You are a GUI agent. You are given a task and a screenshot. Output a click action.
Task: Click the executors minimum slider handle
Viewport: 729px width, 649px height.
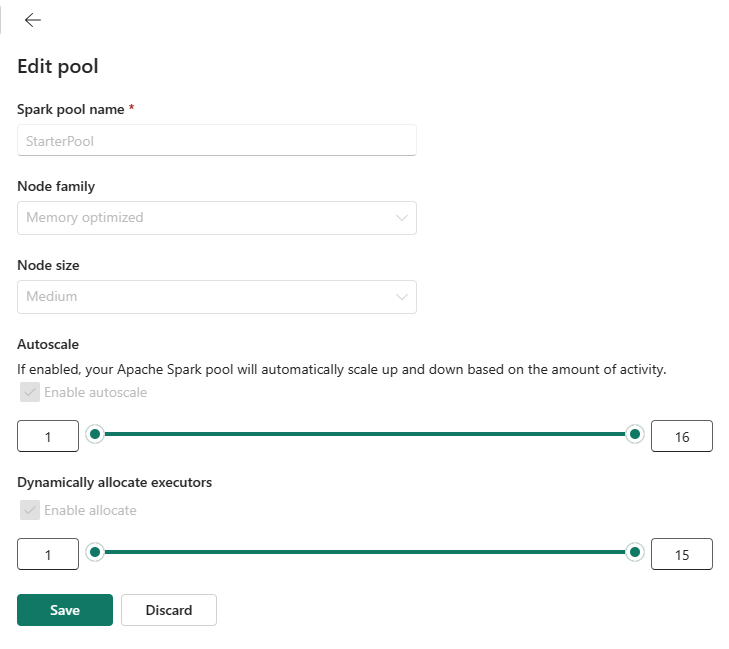coord(95,552)
